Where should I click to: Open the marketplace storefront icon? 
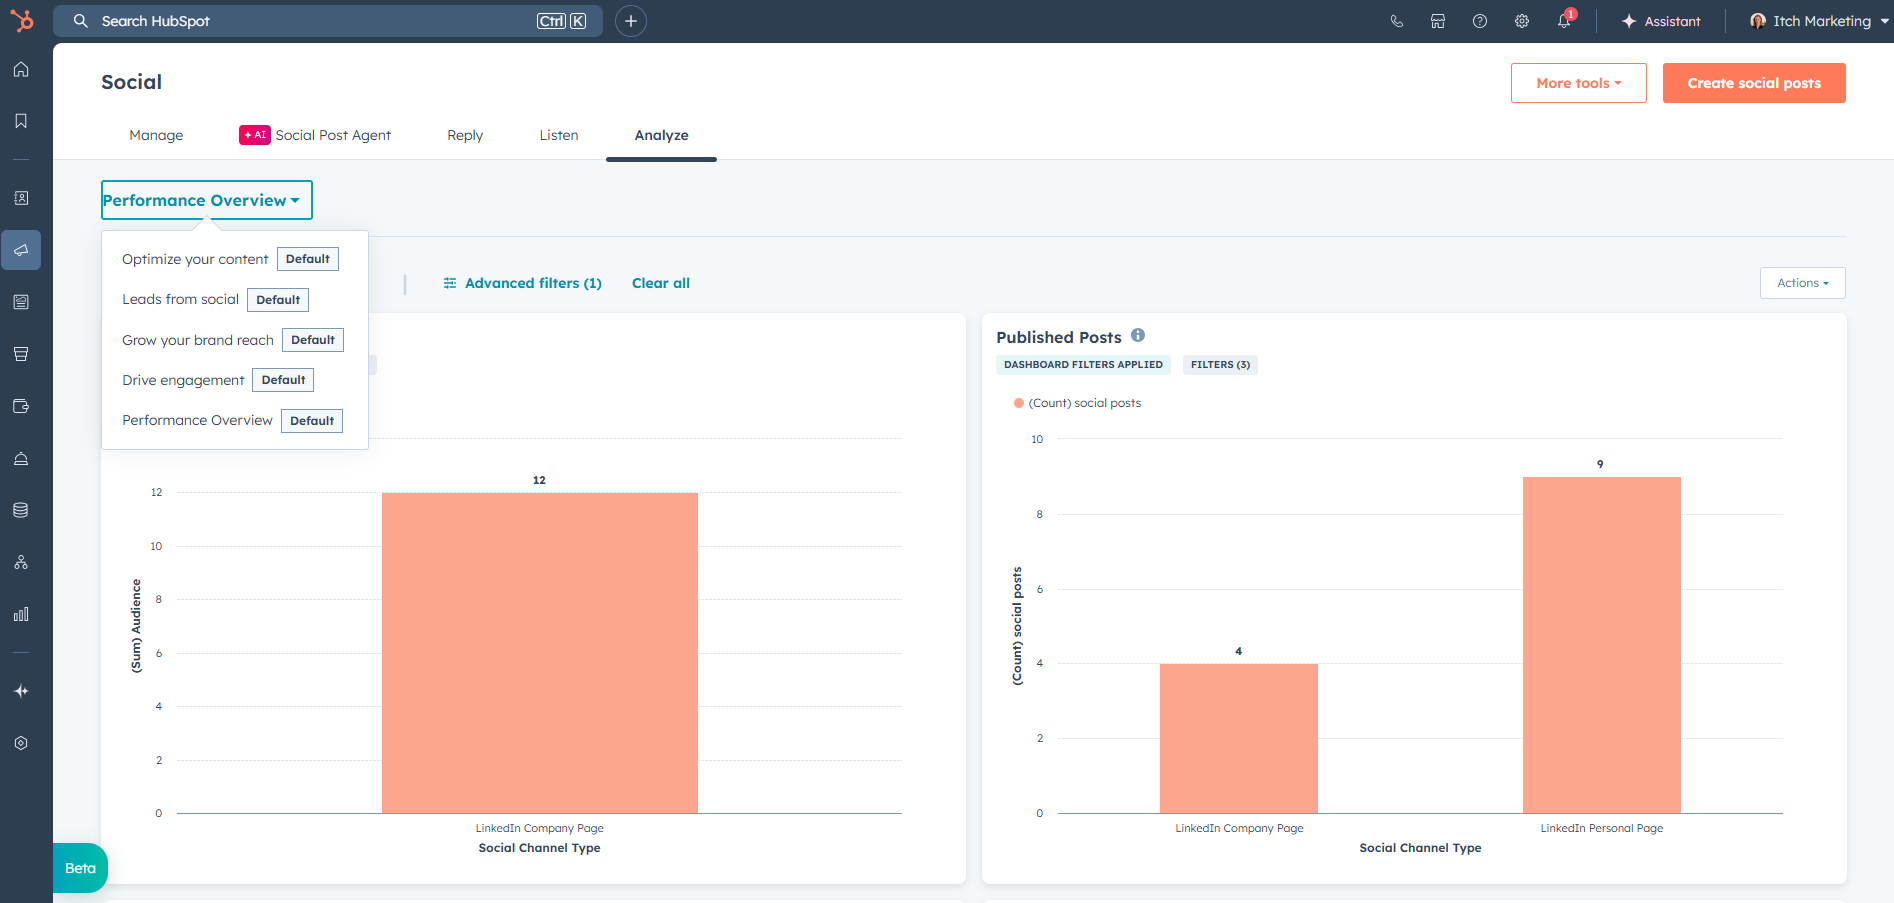coord(1438,21)
